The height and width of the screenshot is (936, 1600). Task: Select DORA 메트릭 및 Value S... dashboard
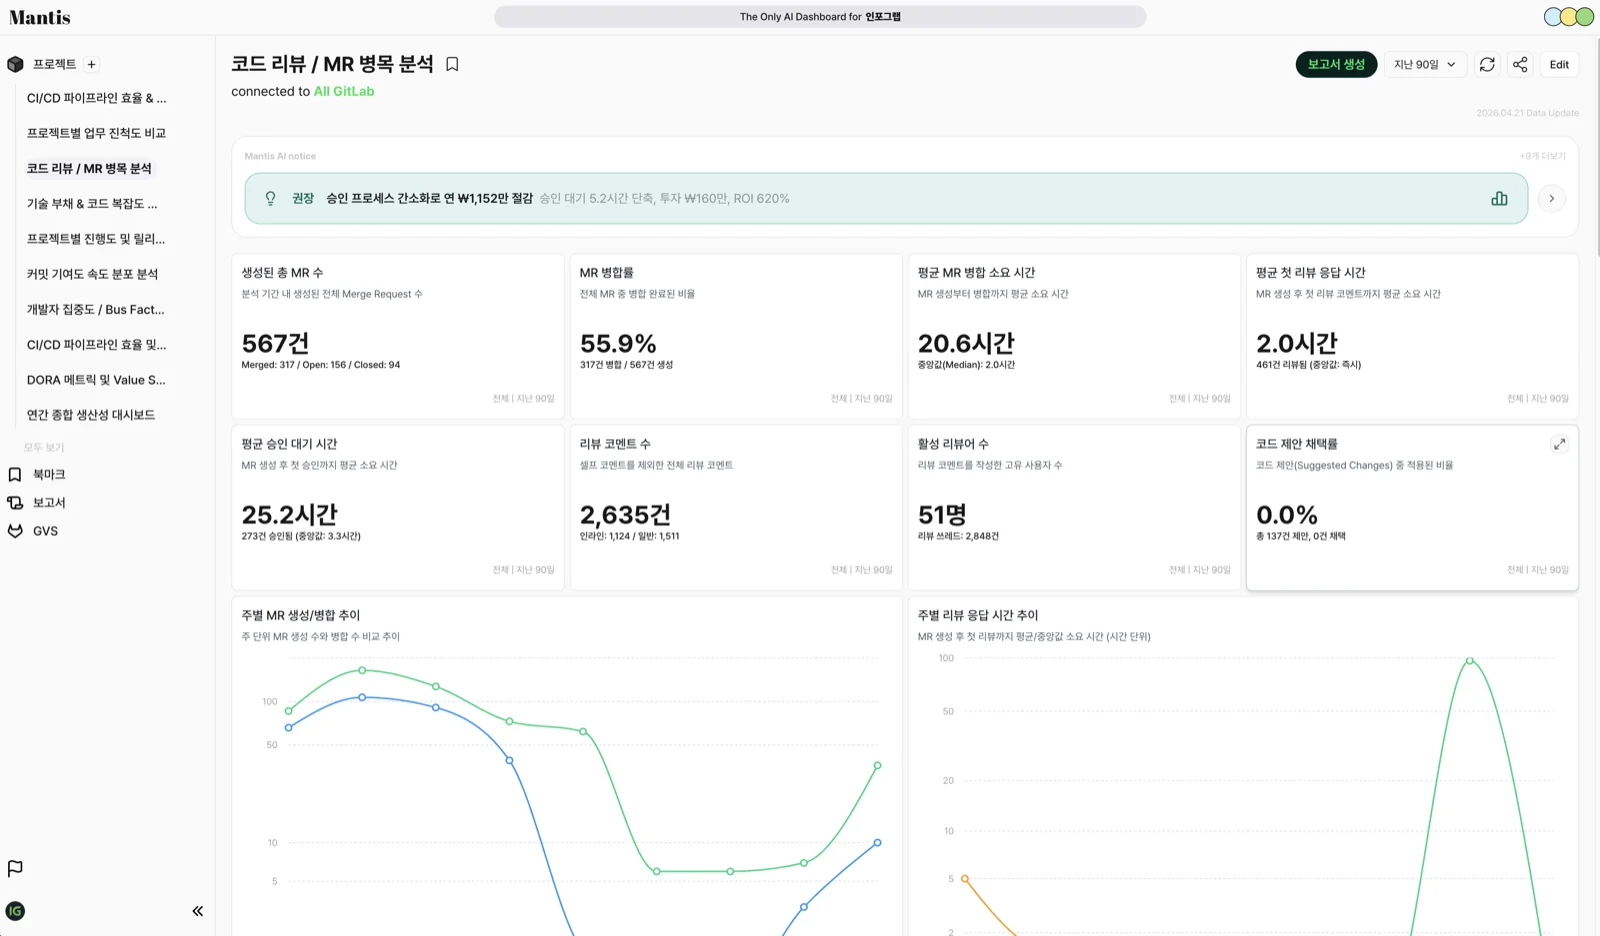96,380
